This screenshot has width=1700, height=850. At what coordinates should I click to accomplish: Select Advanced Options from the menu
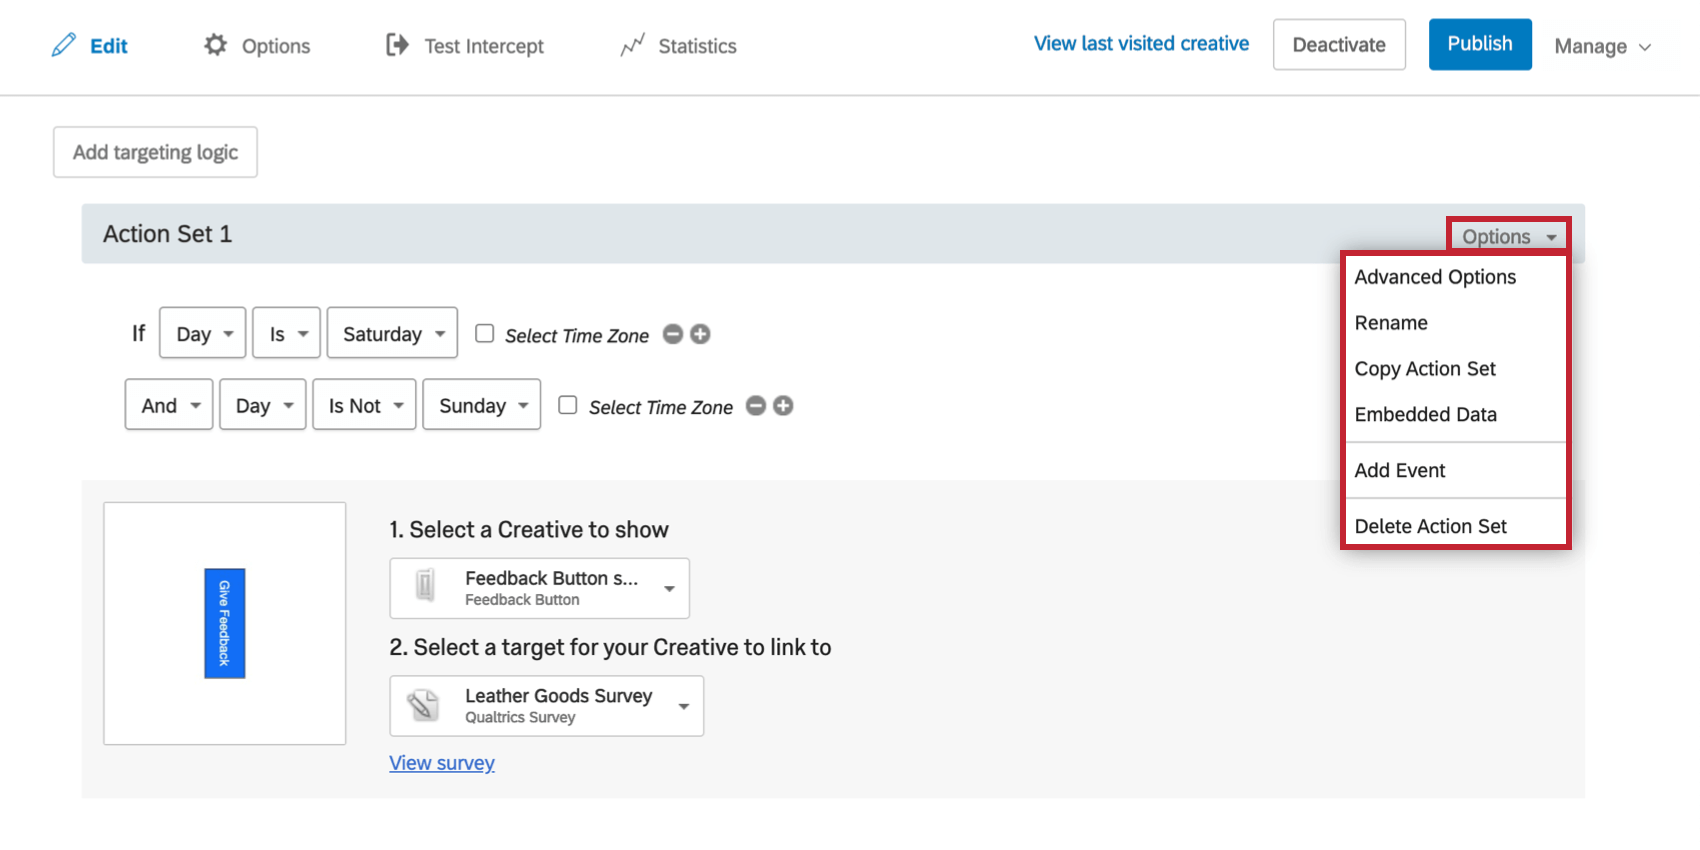1434,277
